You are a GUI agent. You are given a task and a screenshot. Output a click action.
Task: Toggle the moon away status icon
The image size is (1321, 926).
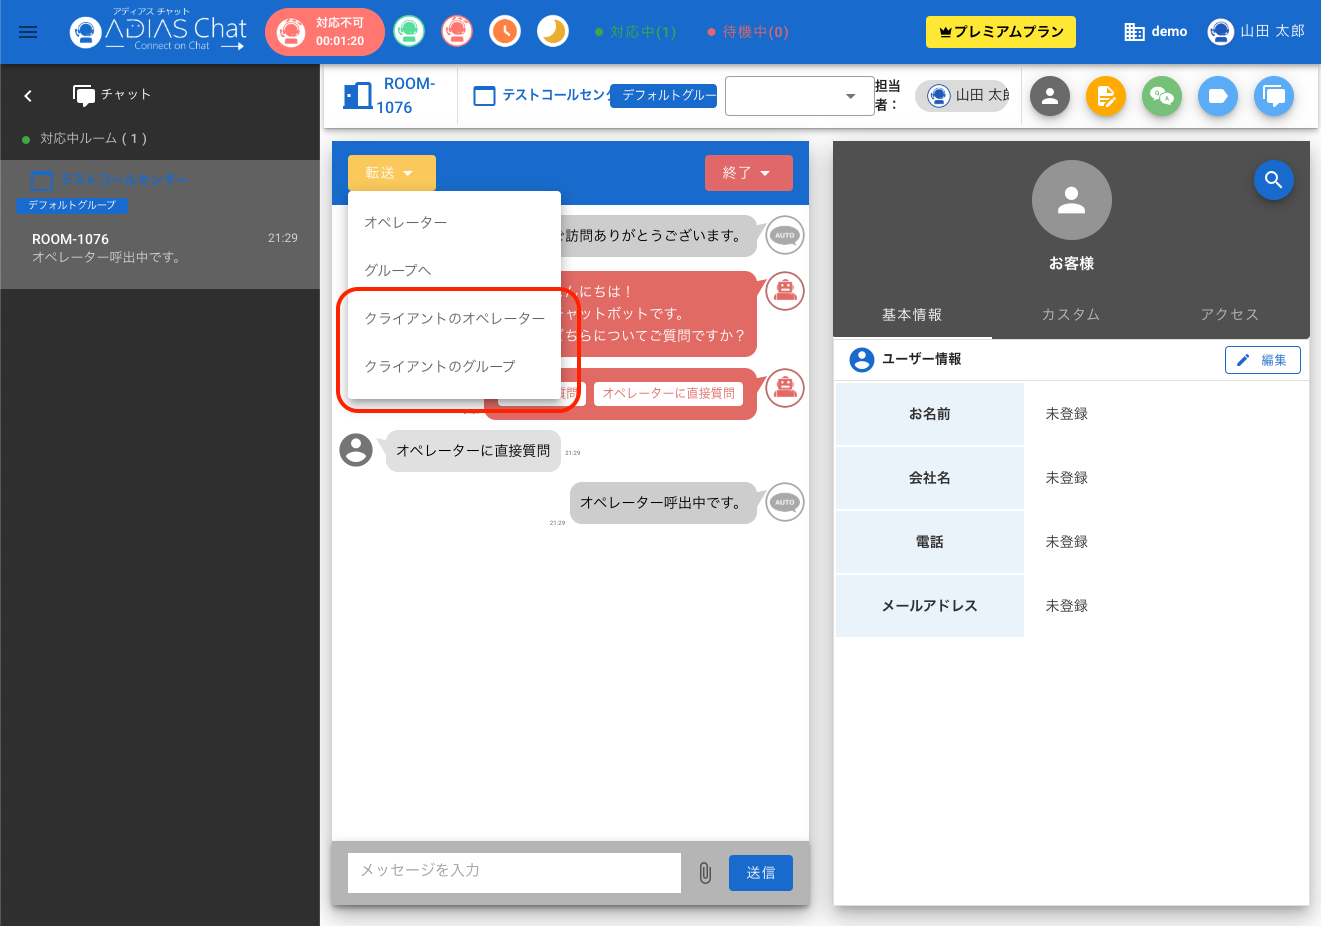tap(553, 32)
